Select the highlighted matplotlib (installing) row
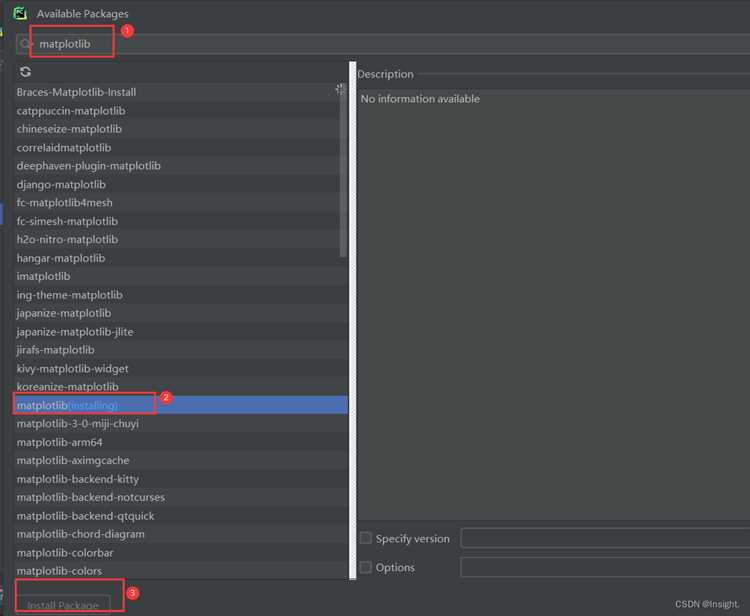 click(x=181, y=405)
